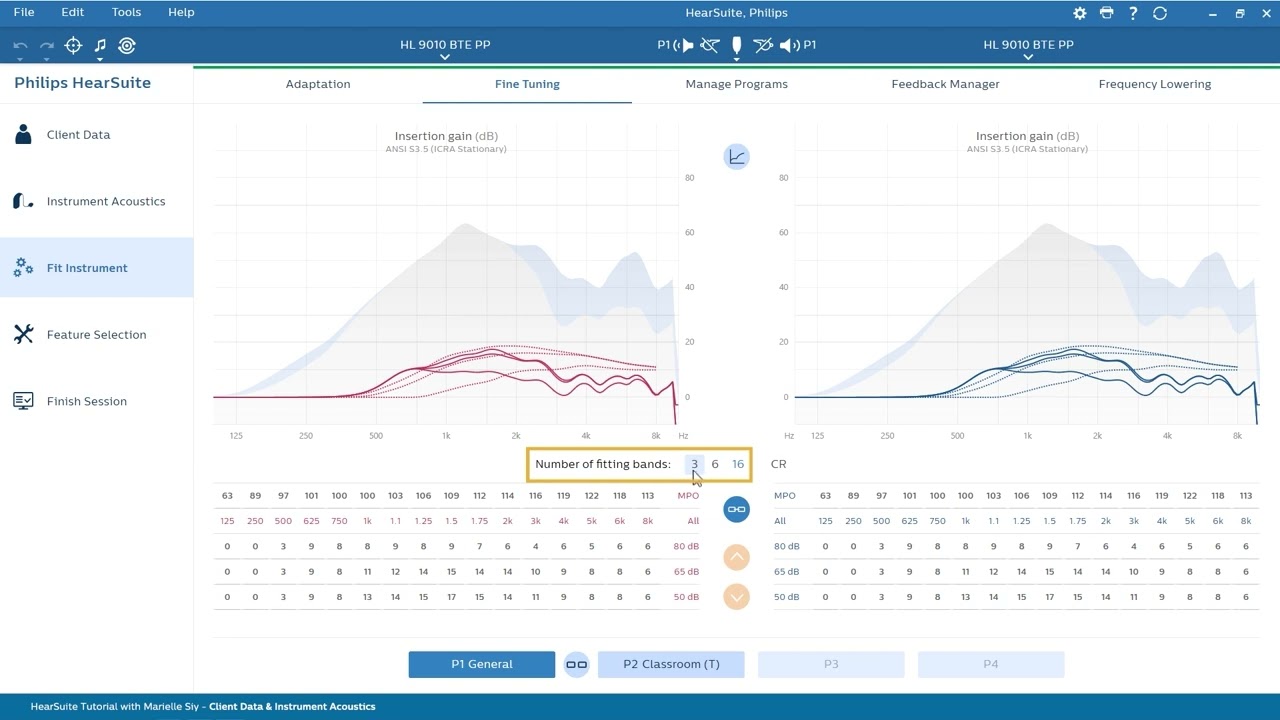Go to Finish Session
This screenshot has width=1280, height=720.
(97, 401)
